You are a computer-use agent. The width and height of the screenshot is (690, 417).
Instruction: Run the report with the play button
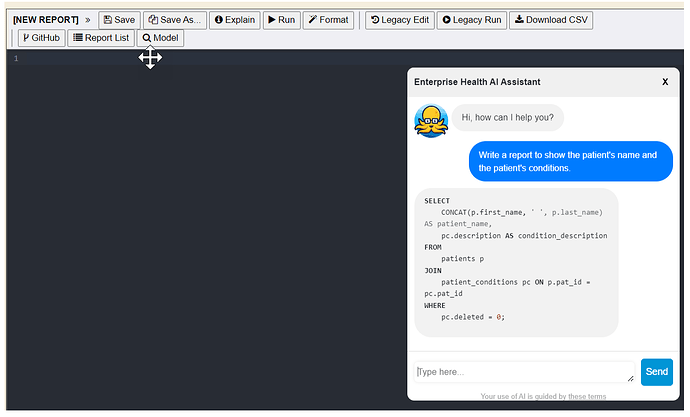click(x=280, y=20)
